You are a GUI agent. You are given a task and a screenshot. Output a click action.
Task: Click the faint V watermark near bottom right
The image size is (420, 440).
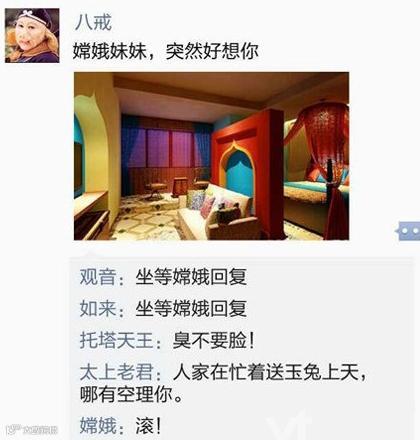click(x=291, y=427)
